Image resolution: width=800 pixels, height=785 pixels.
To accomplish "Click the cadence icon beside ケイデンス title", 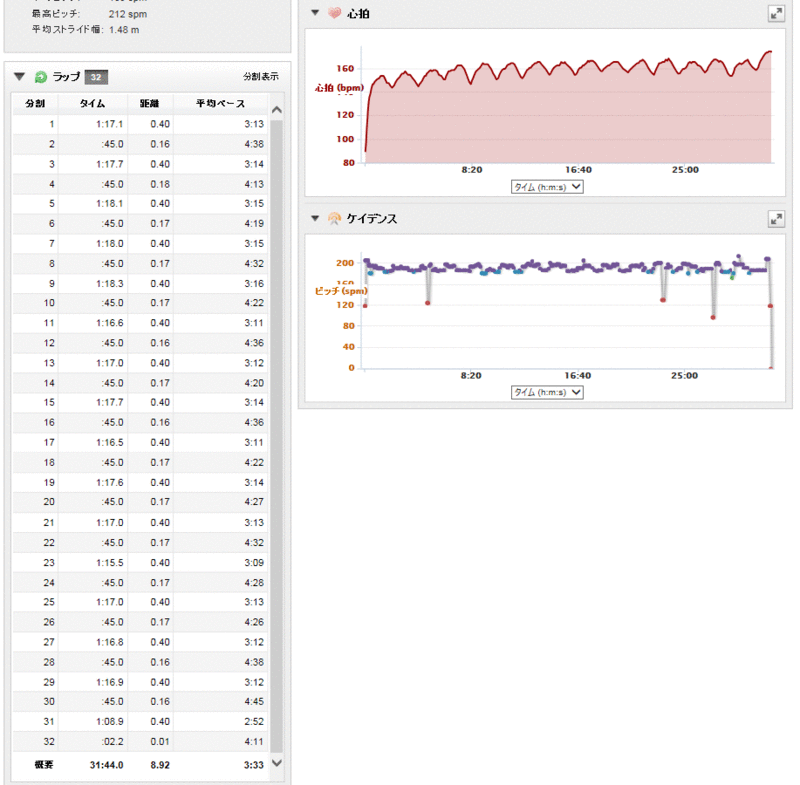I will (x=334, y=218).
